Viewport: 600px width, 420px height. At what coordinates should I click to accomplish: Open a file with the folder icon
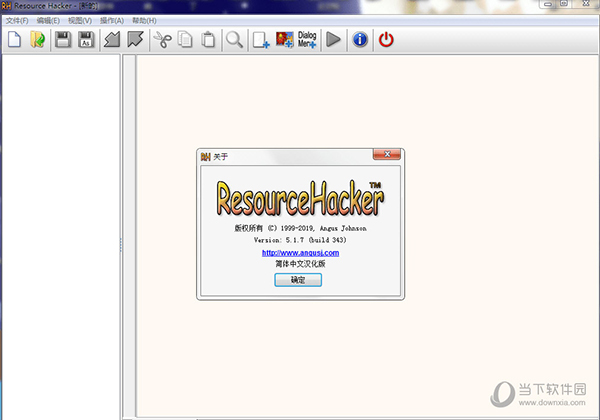coord(38,39)
